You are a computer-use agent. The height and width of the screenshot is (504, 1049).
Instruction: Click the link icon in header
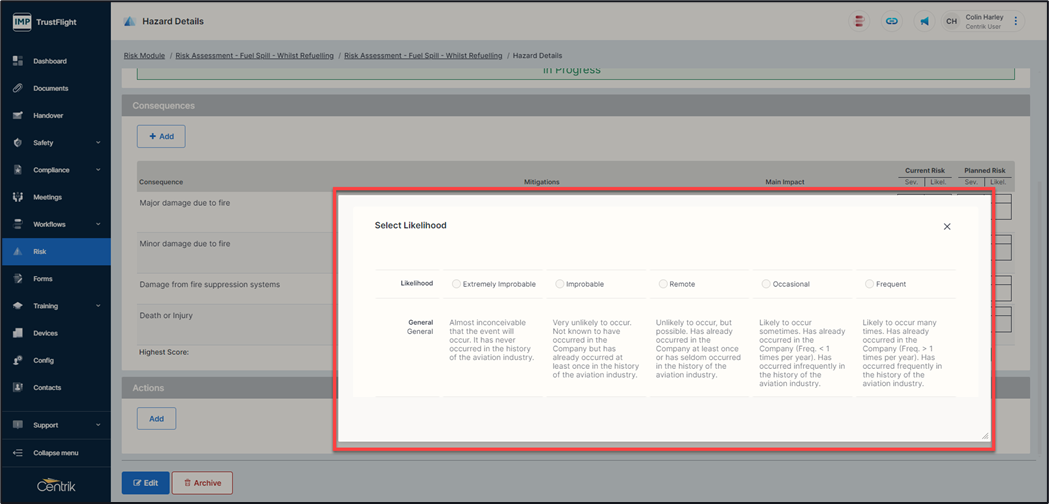(x=892, y=21)
